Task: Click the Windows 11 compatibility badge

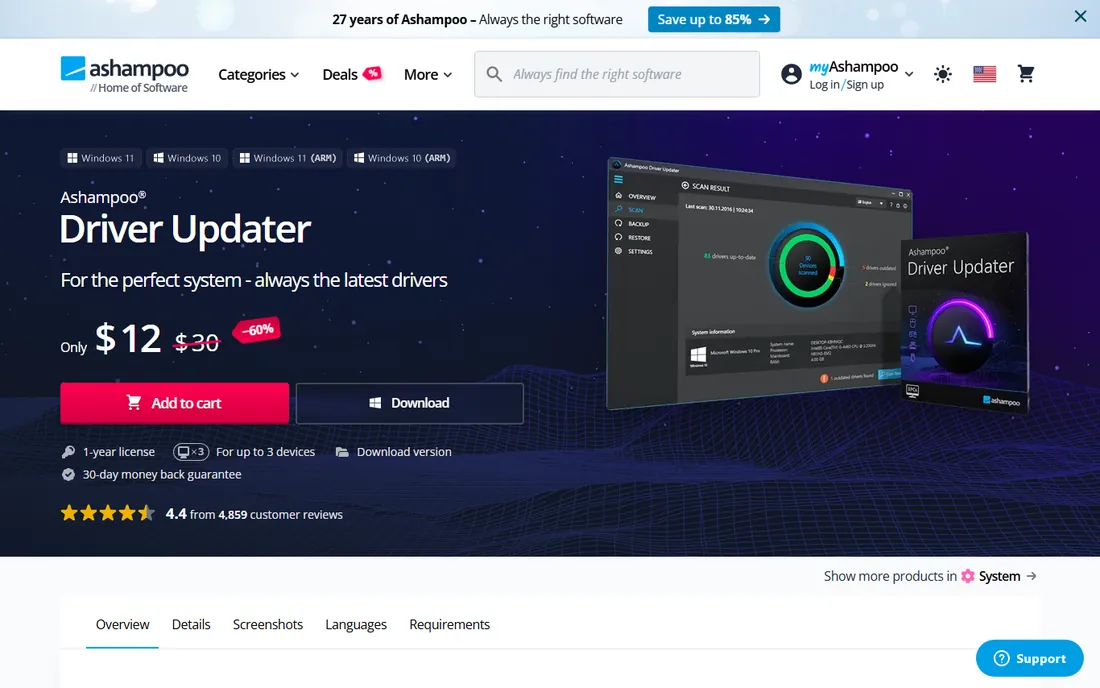Action: [x=101, y=158]
